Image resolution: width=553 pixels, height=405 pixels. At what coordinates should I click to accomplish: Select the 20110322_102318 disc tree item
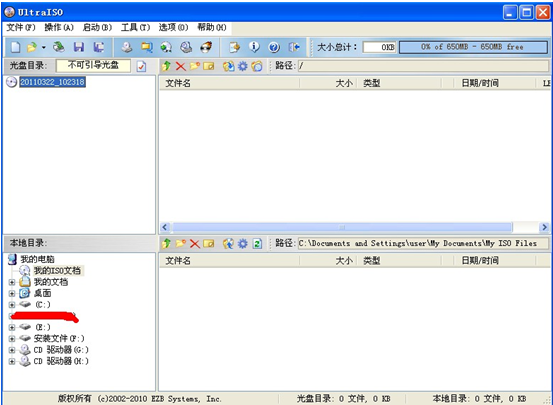(52, 82)
